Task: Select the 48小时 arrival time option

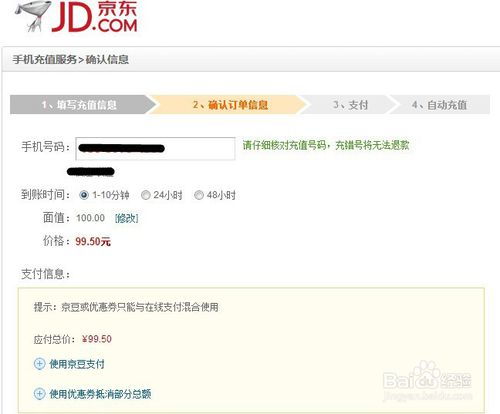Action: tap(199, 195)
